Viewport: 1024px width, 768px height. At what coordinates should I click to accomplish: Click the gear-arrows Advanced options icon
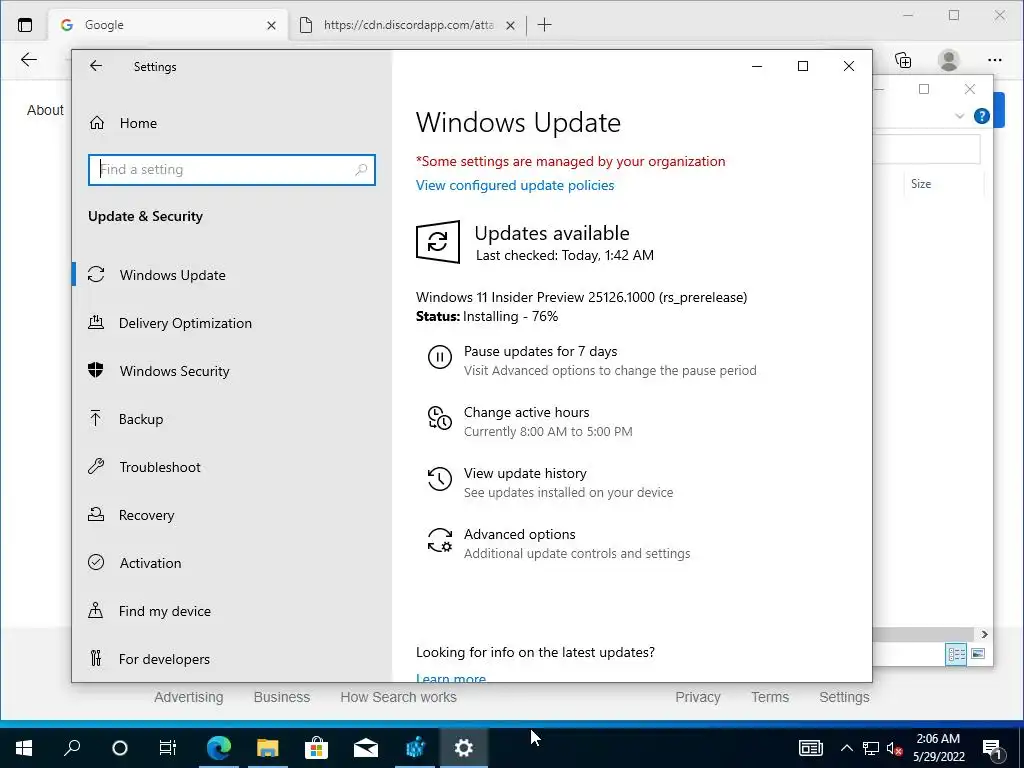click(x=440, y=540)
